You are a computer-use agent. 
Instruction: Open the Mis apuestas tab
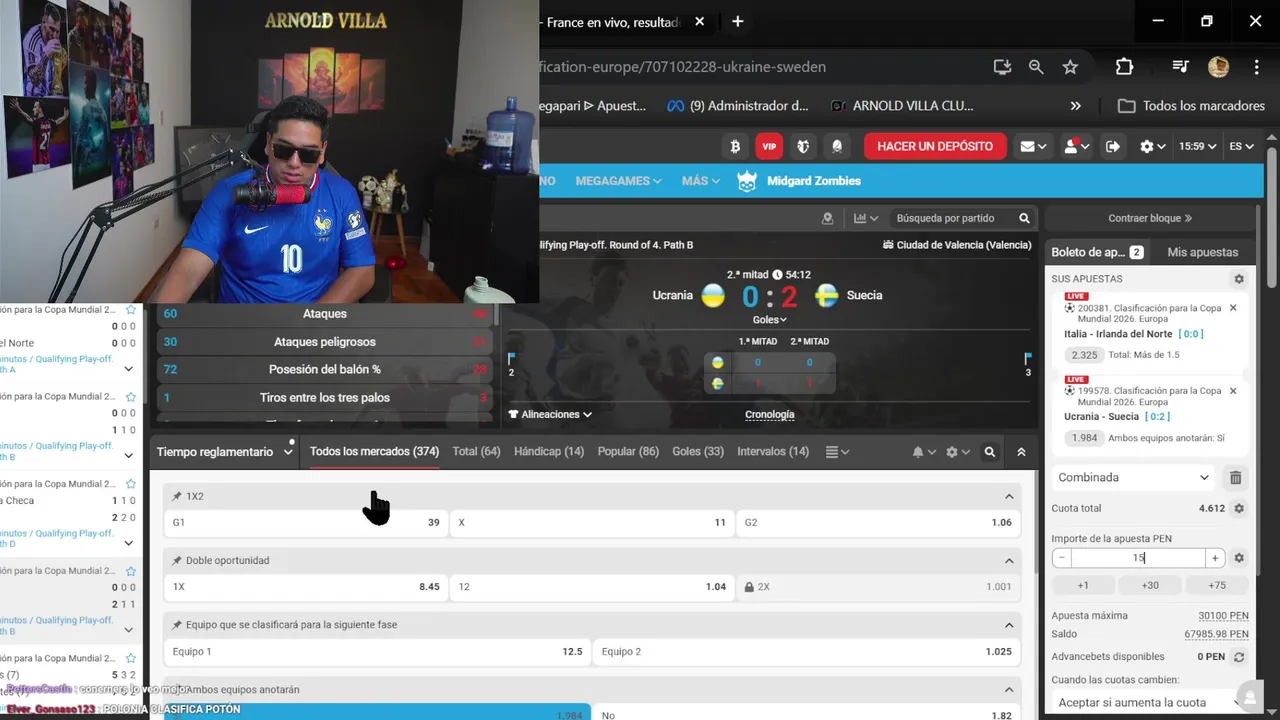[1203, 252]
